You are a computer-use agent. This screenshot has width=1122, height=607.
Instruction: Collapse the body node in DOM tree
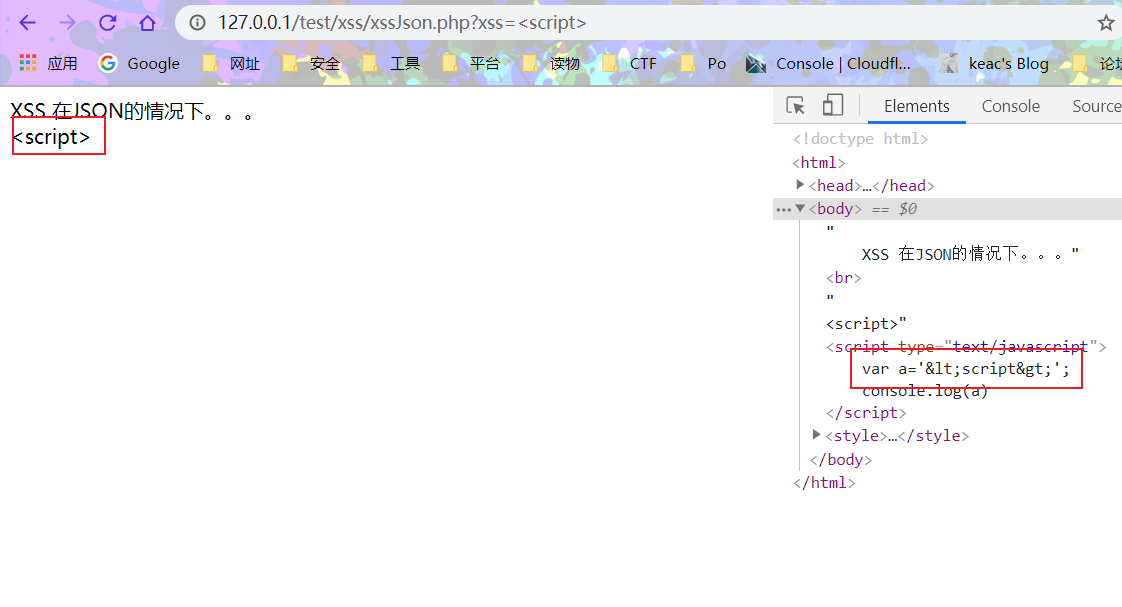800,208
